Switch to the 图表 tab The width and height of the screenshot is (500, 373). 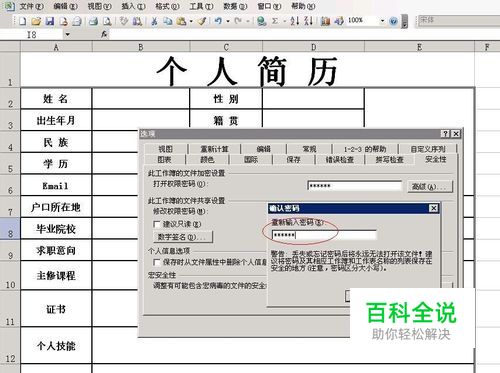coord(164,160)
